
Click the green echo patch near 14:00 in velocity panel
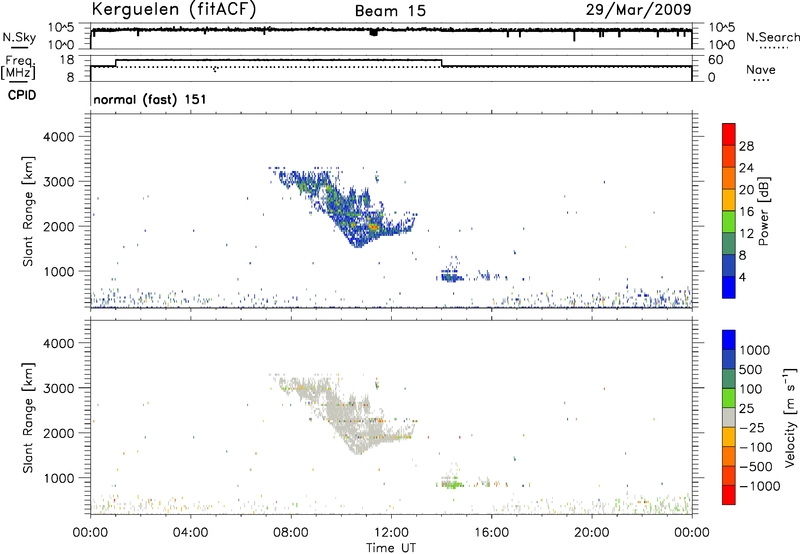[x=452, y=483]
